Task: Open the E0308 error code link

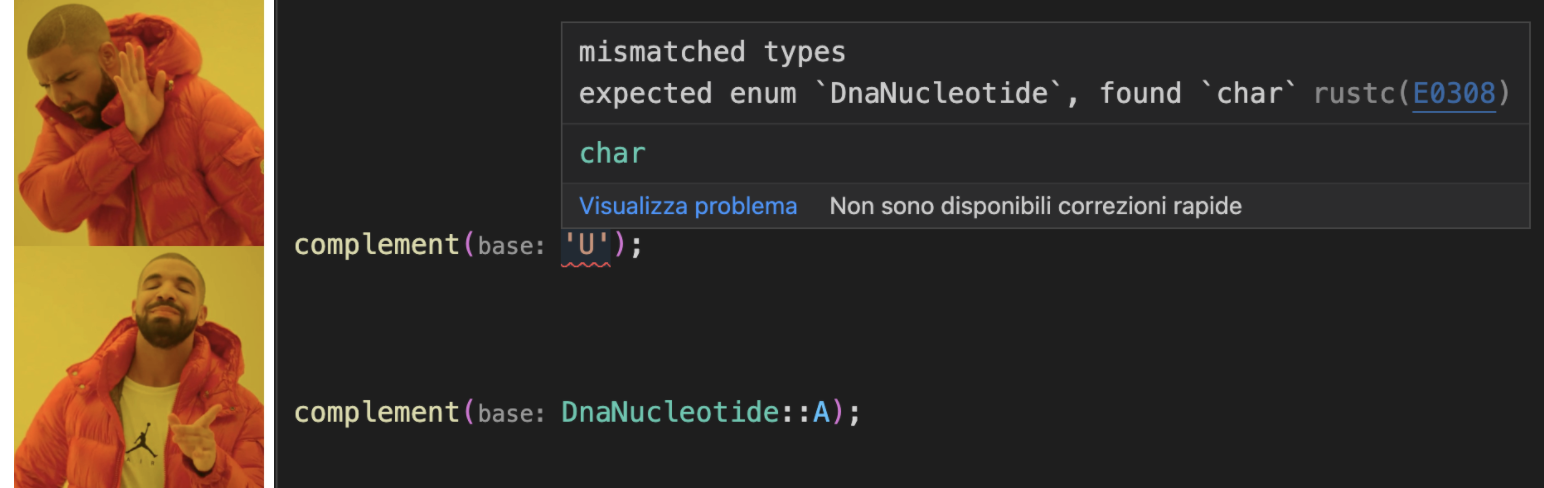Action: 1454,94
